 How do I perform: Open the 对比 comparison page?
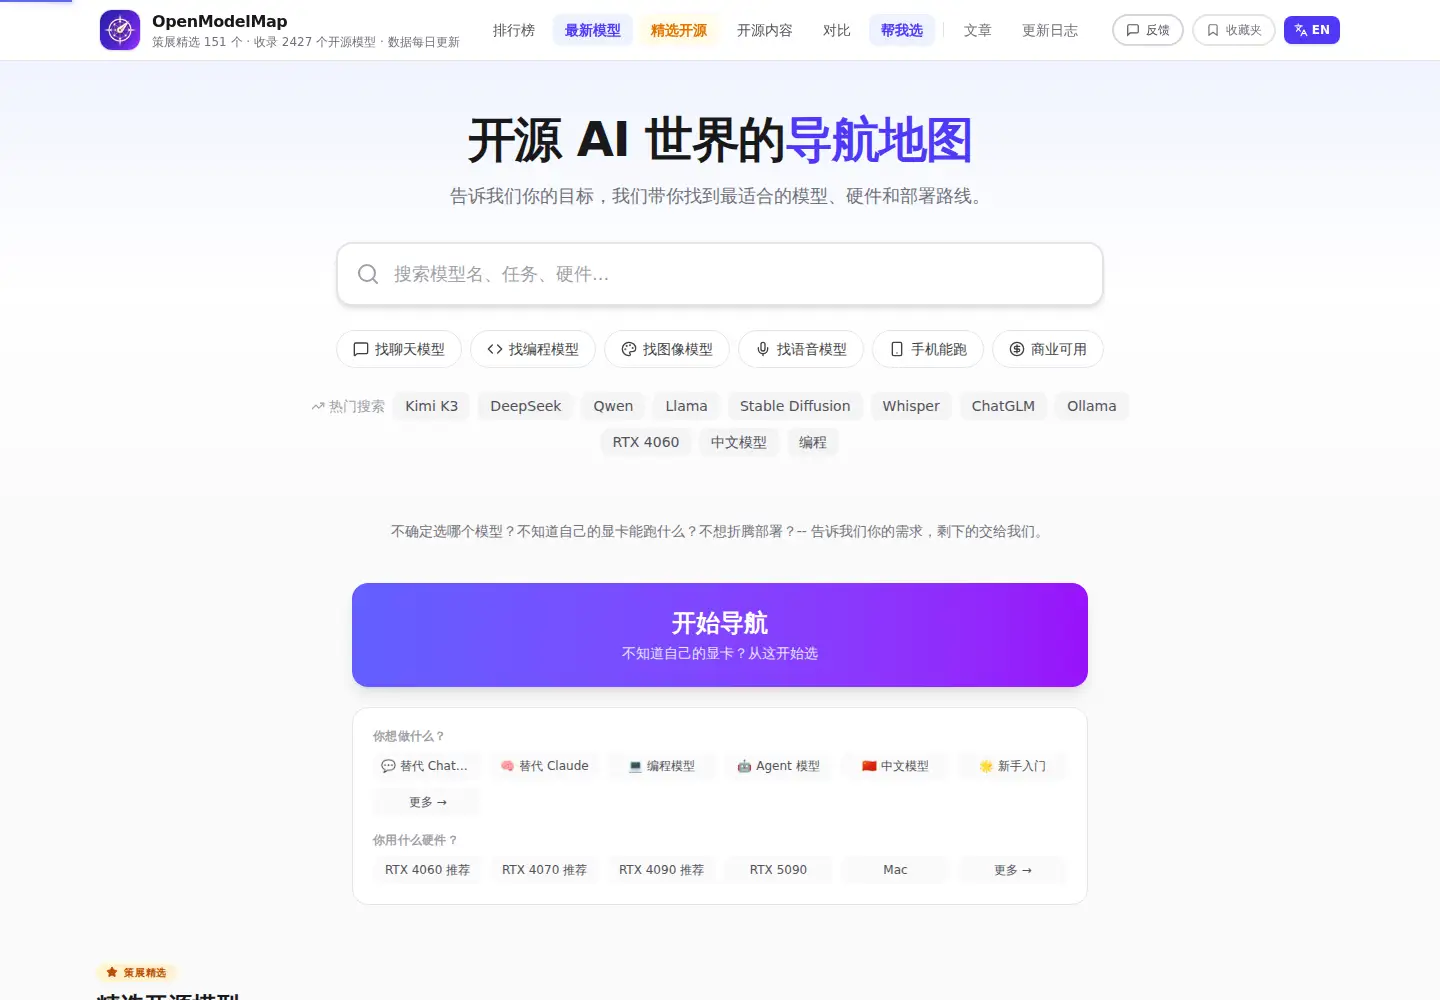(837, 30)
